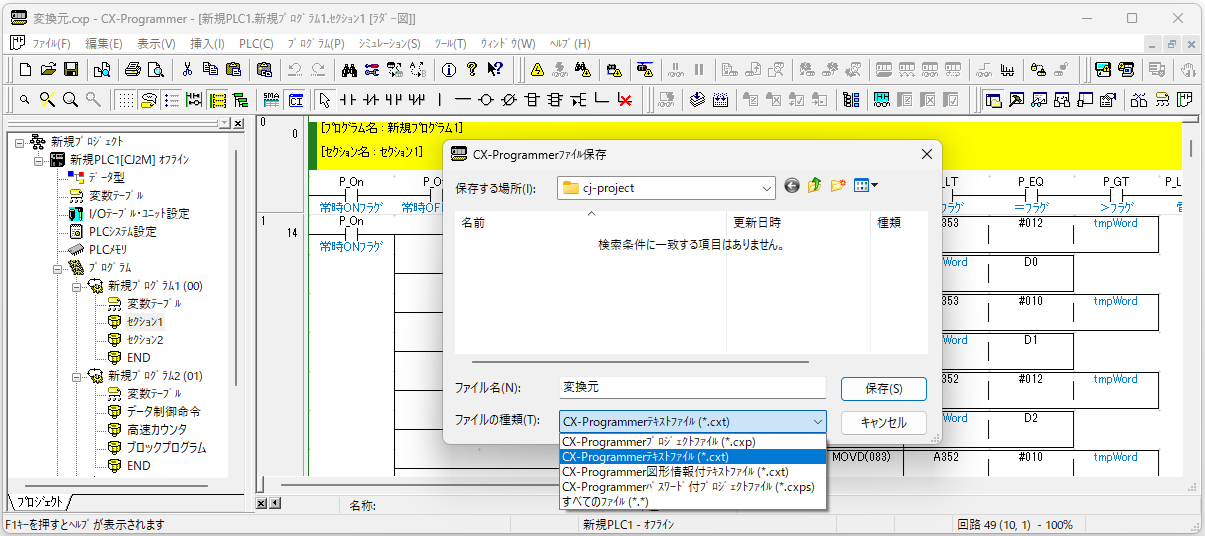Screen dimensions: 1205x536
Task: Select the new coil tool
Action: click(486, 99)
